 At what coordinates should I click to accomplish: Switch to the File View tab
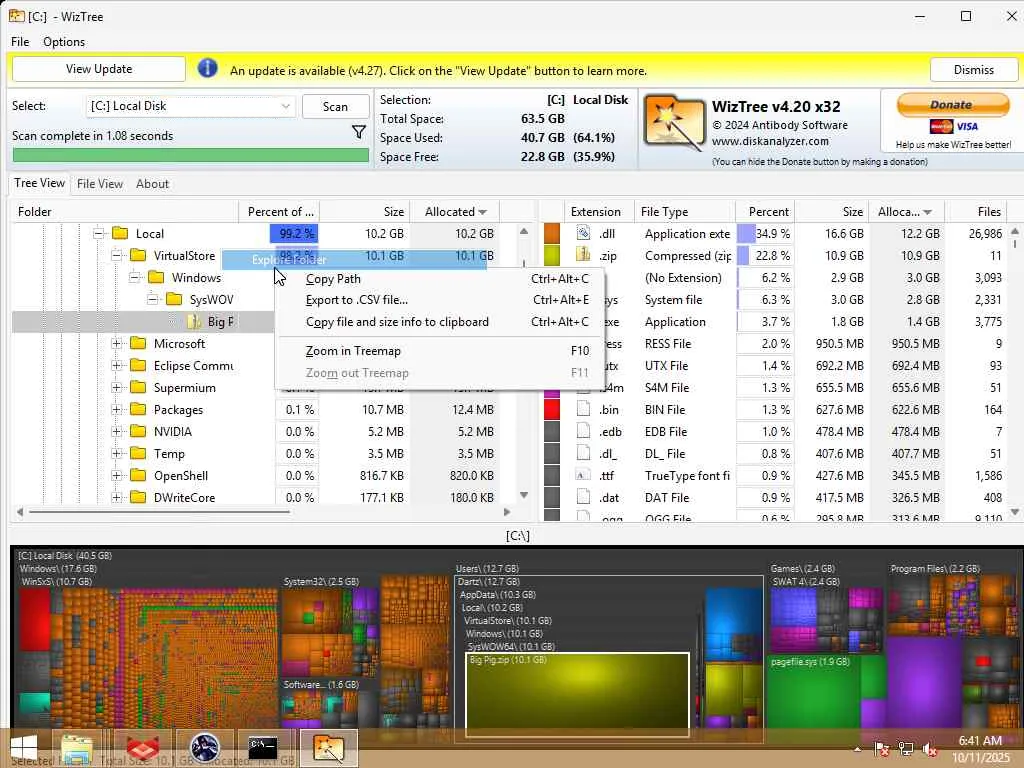(x=99, y=184)
